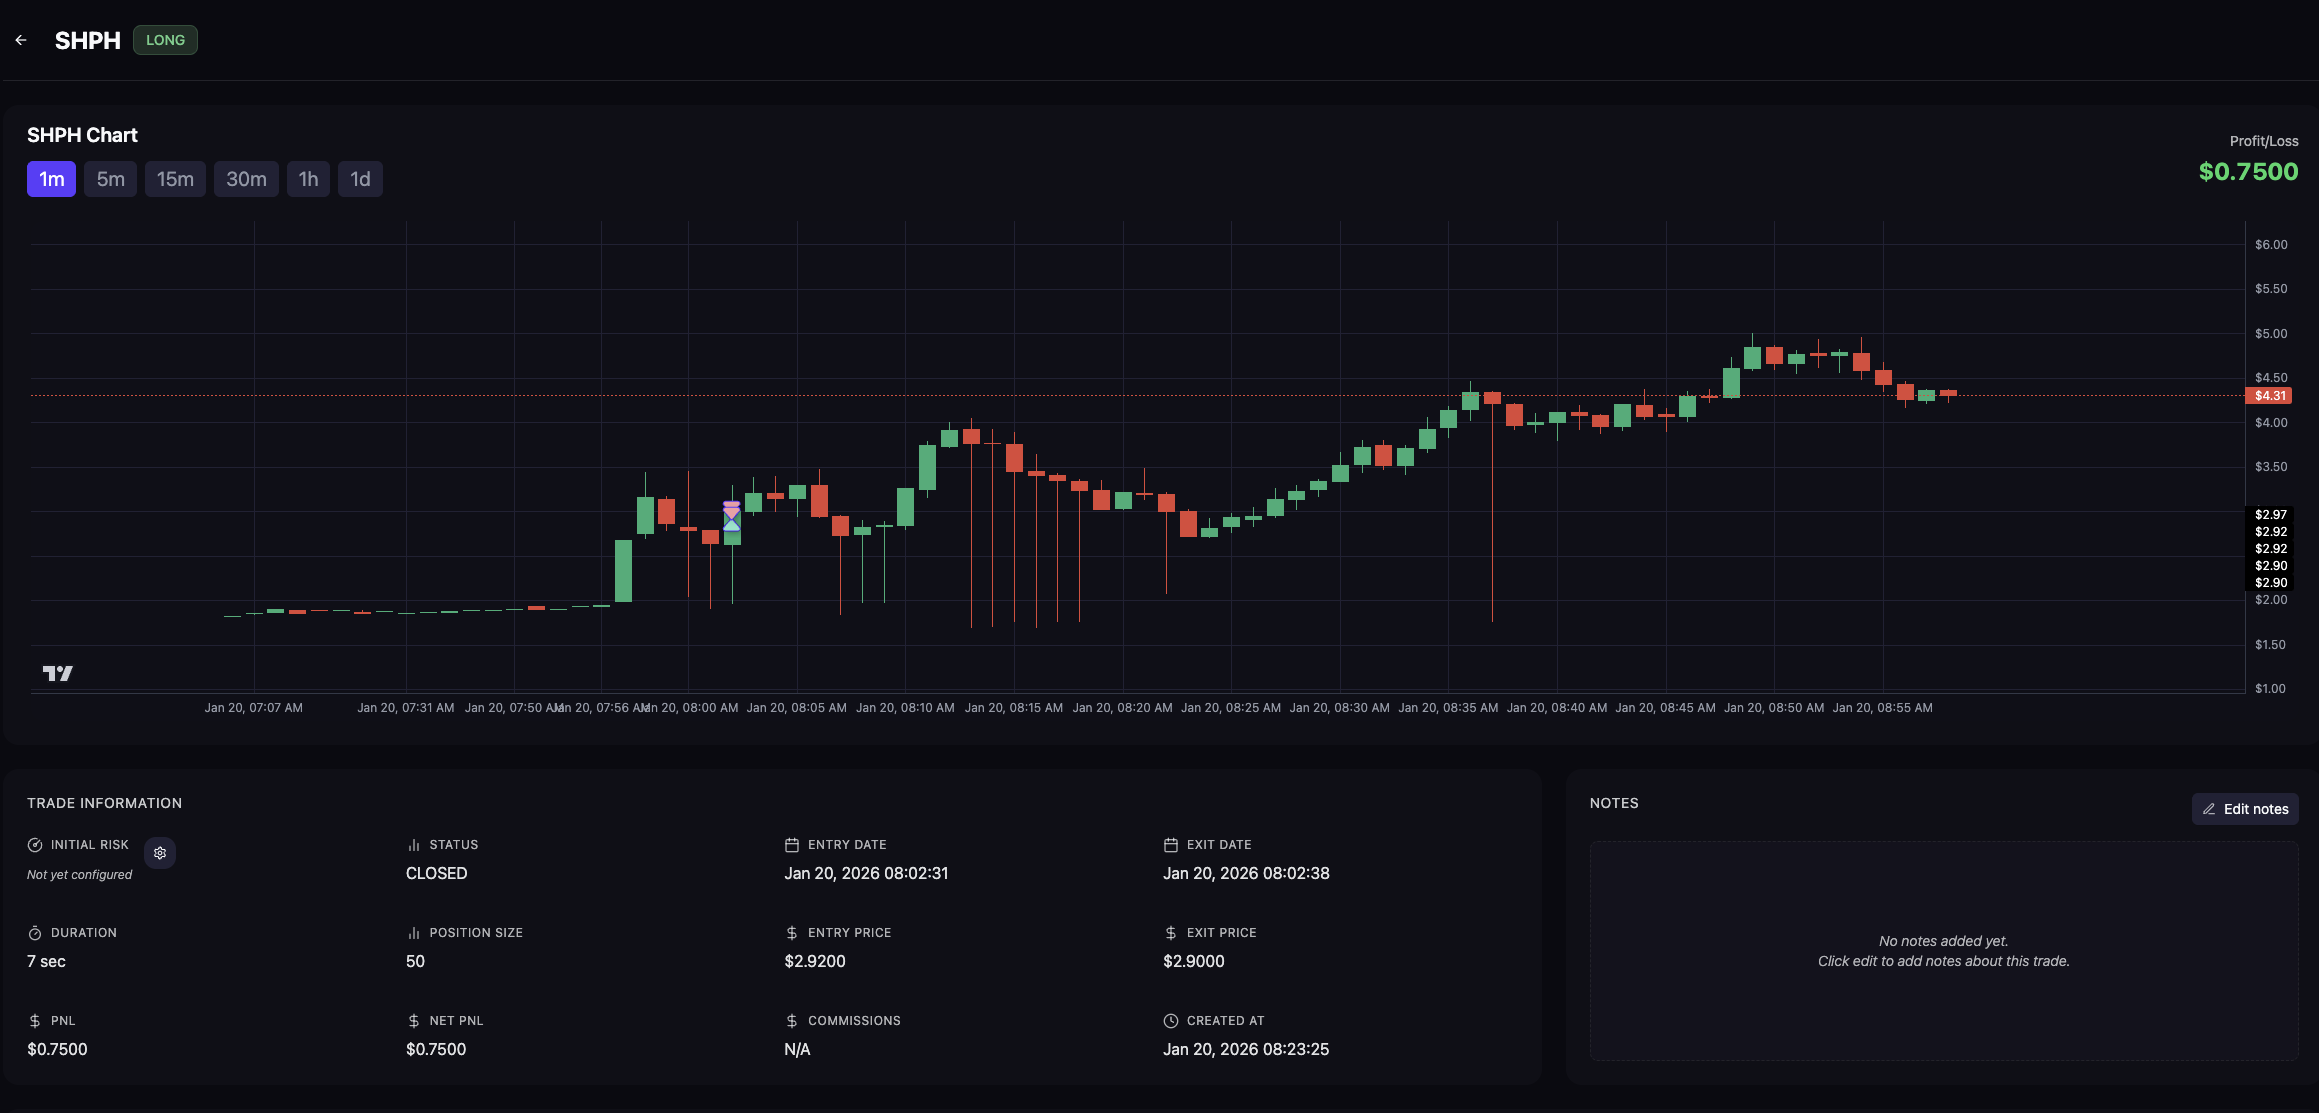Click the TradingView logo on chart
Viewport: 2319px width, 1113px height.
tap(58, 673)
